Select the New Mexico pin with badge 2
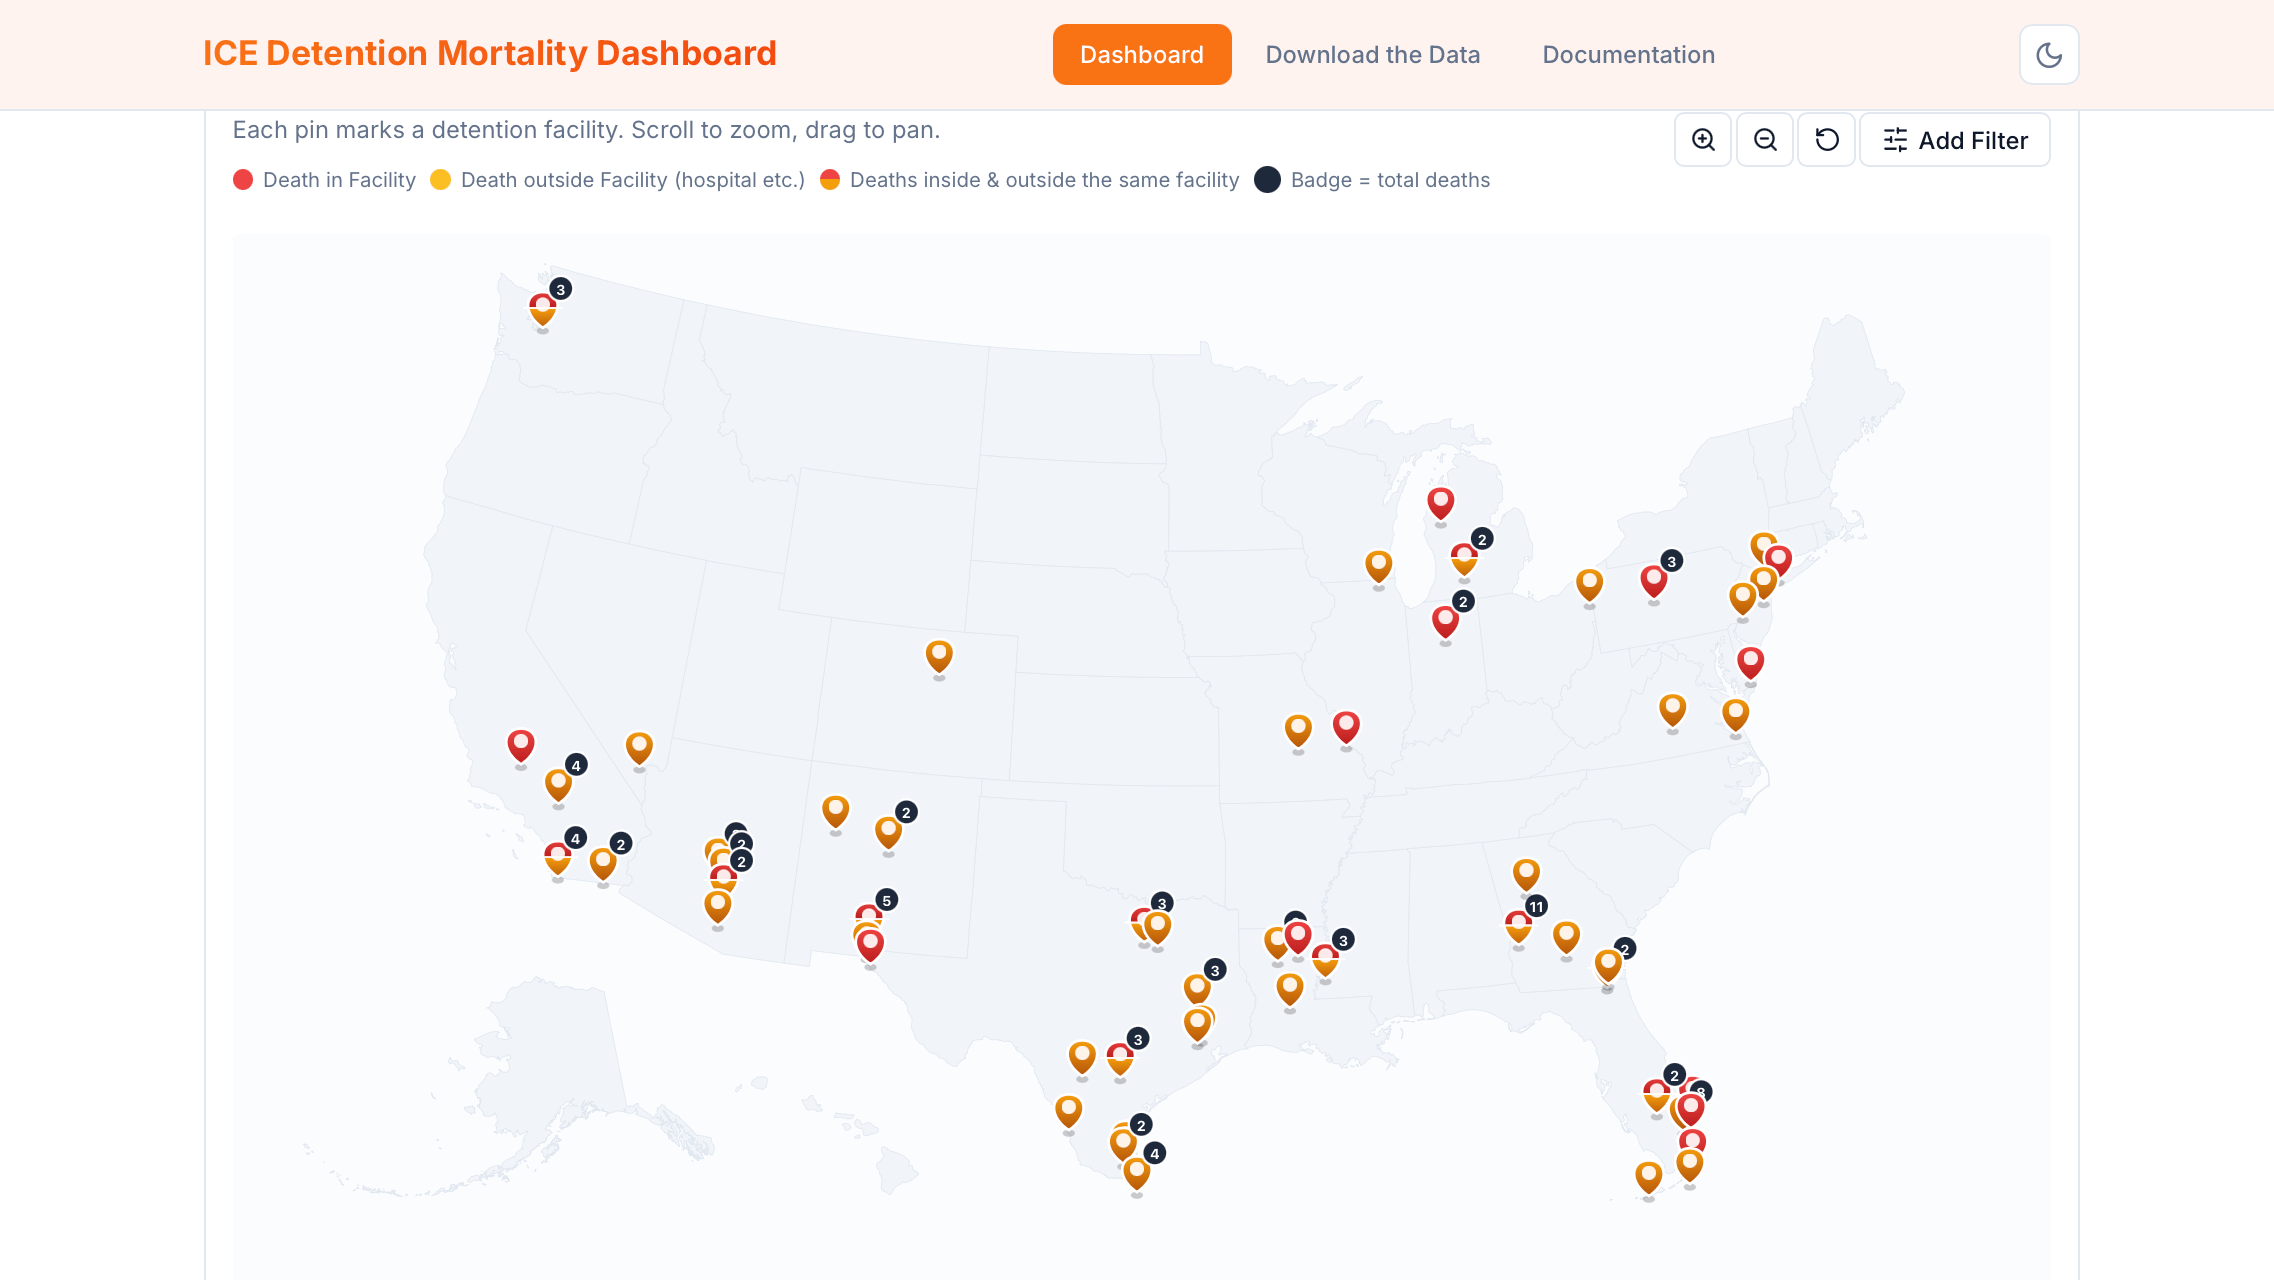Viewport: 2274px width, 1280px height. tap(888, 833)
